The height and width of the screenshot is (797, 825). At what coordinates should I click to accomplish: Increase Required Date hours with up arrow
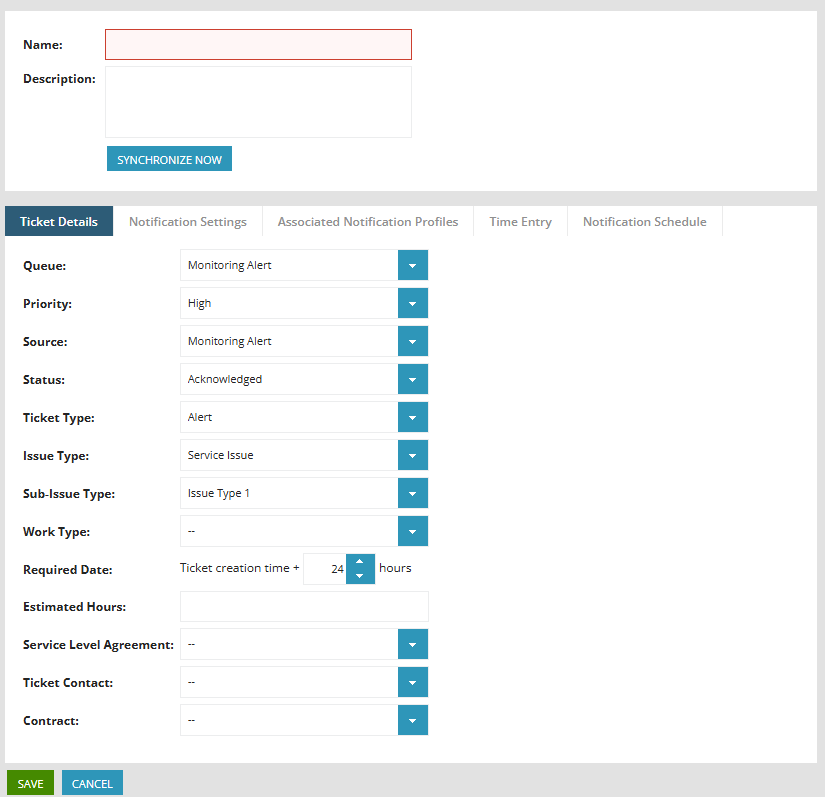(x=360, y=561)
